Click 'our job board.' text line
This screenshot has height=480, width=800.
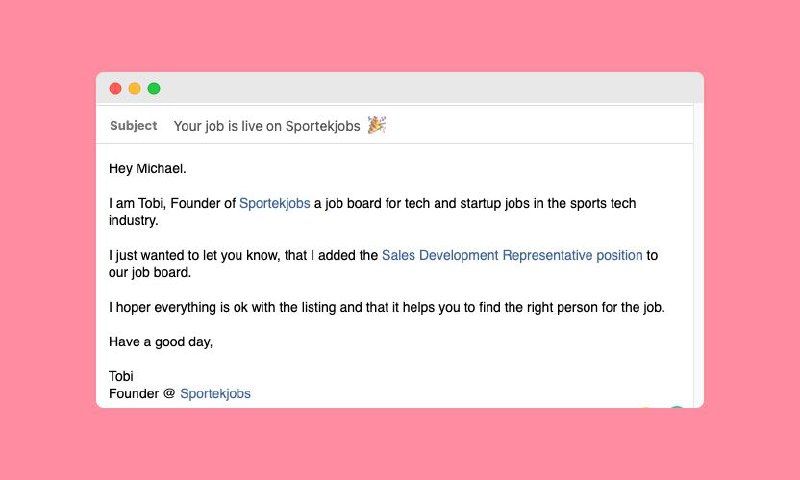[x=148, y=272]
